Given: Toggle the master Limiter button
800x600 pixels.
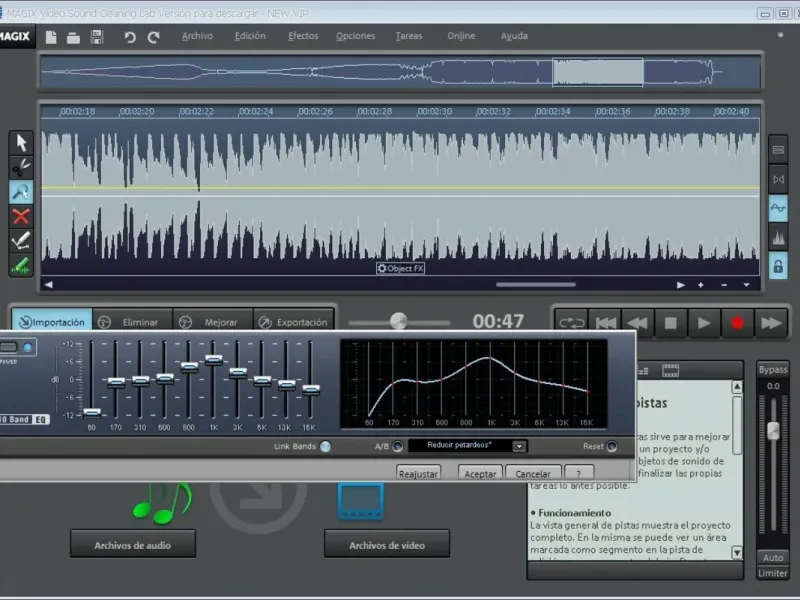Looking at the screenshot, I should point(773,573).
